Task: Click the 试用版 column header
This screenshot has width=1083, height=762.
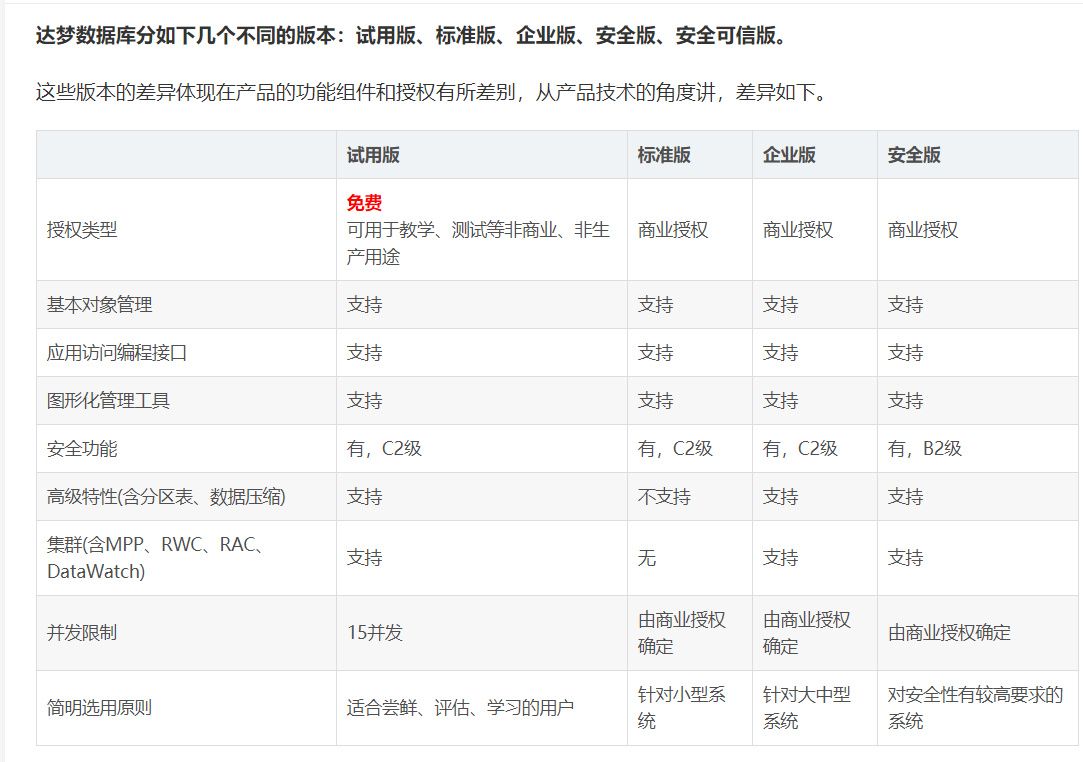Action: (373, 155)
